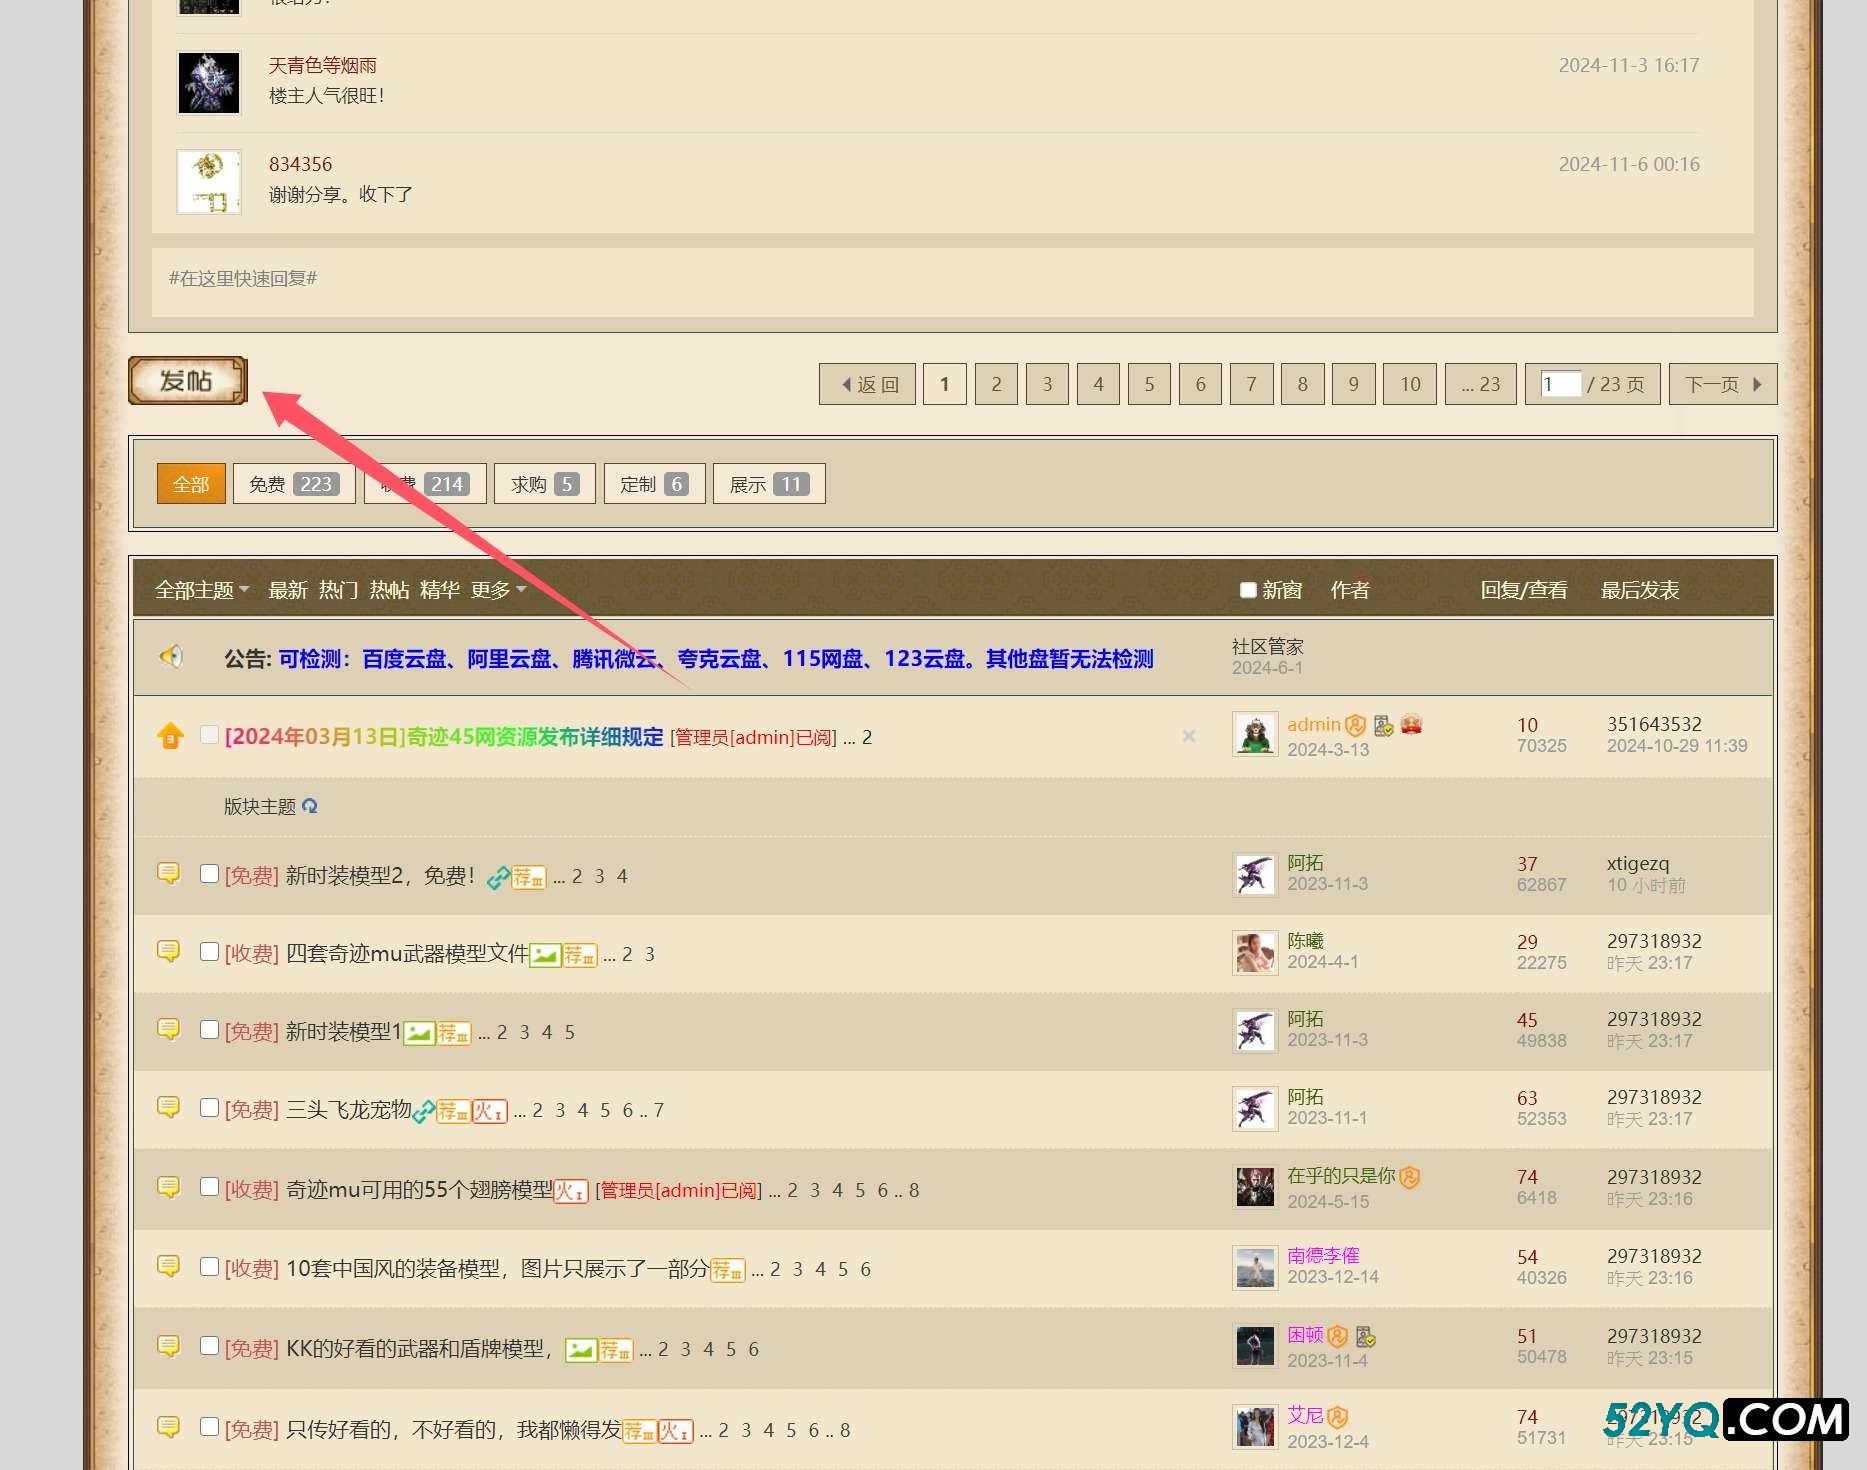Click the announcement speaker icon
Viewport: 1867px width, 1470px height.
click(171, 657)
